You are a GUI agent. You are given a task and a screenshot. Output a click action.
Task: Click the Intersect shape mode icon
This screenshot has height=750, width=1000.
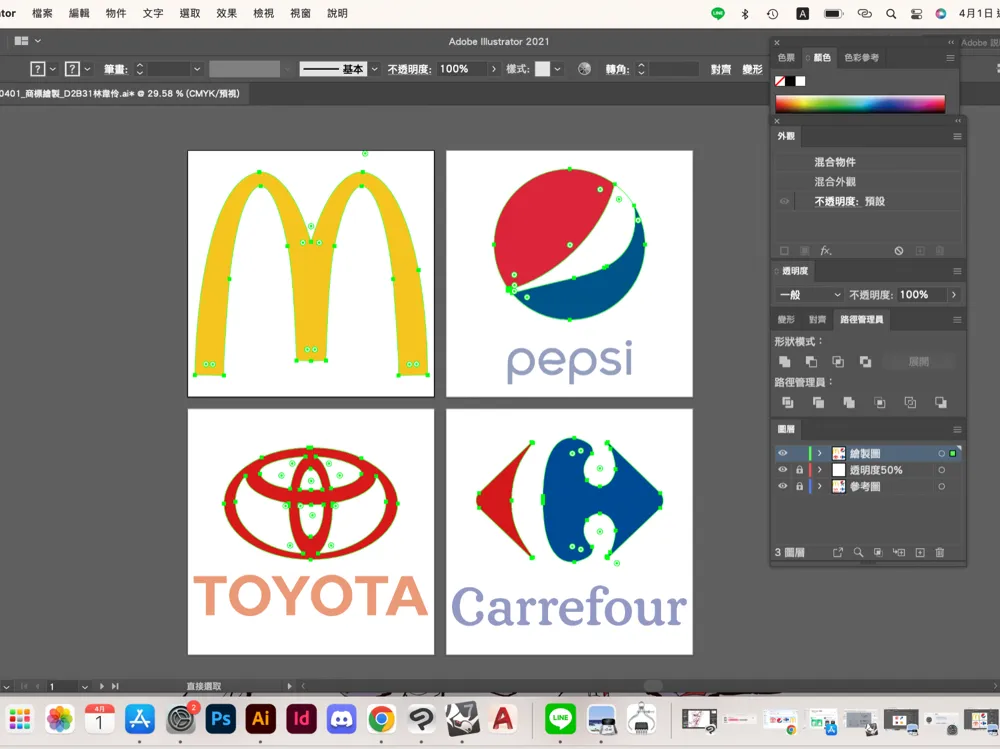838,362
